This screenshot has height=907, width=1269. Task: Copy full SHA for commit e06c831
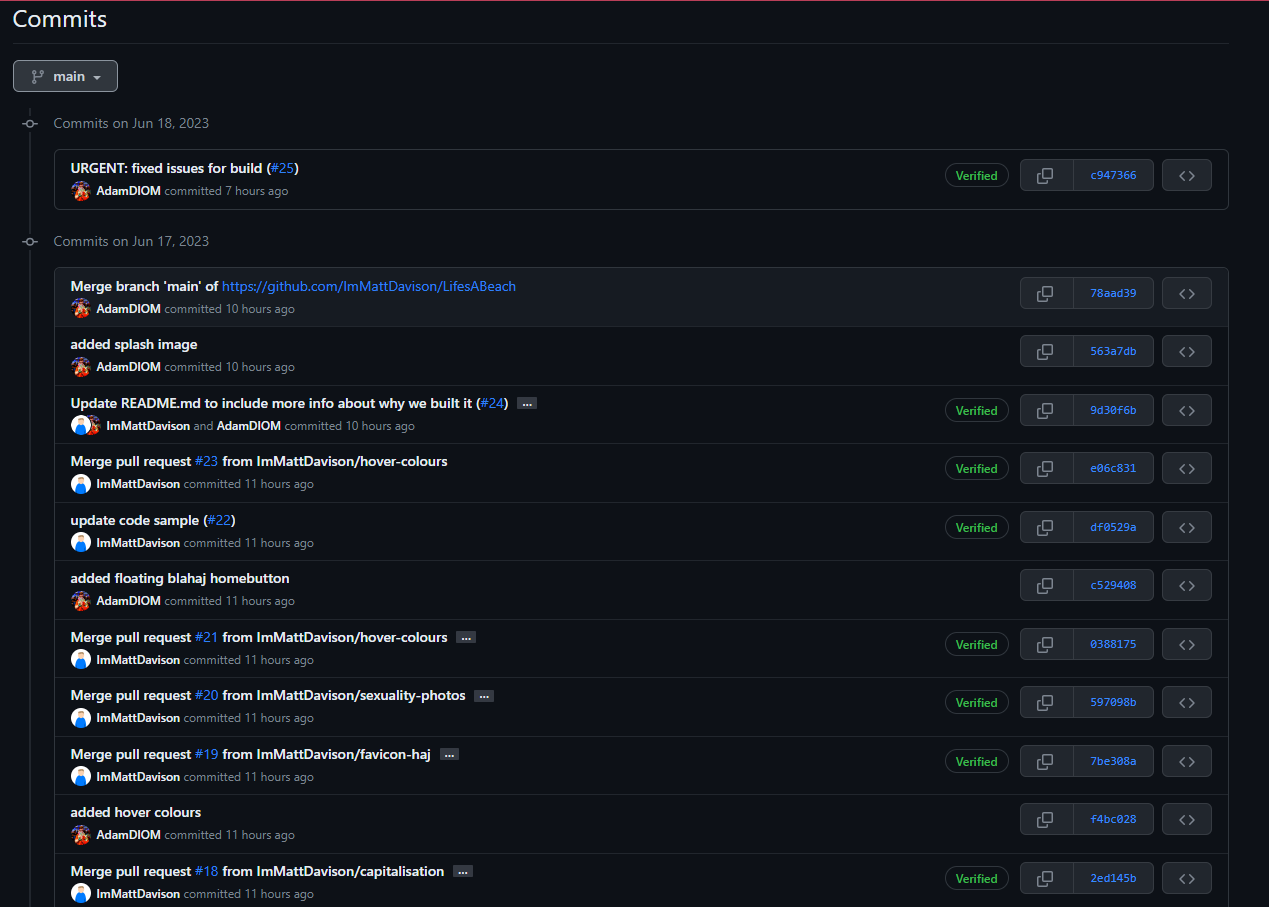(1046, 468)
